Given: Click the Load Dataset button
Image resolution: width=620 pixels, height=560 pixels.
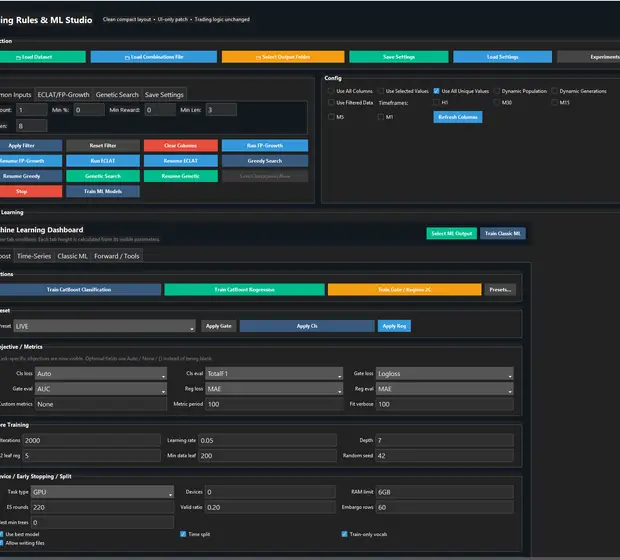Looking at the screenshot, I should pos(42,57).
